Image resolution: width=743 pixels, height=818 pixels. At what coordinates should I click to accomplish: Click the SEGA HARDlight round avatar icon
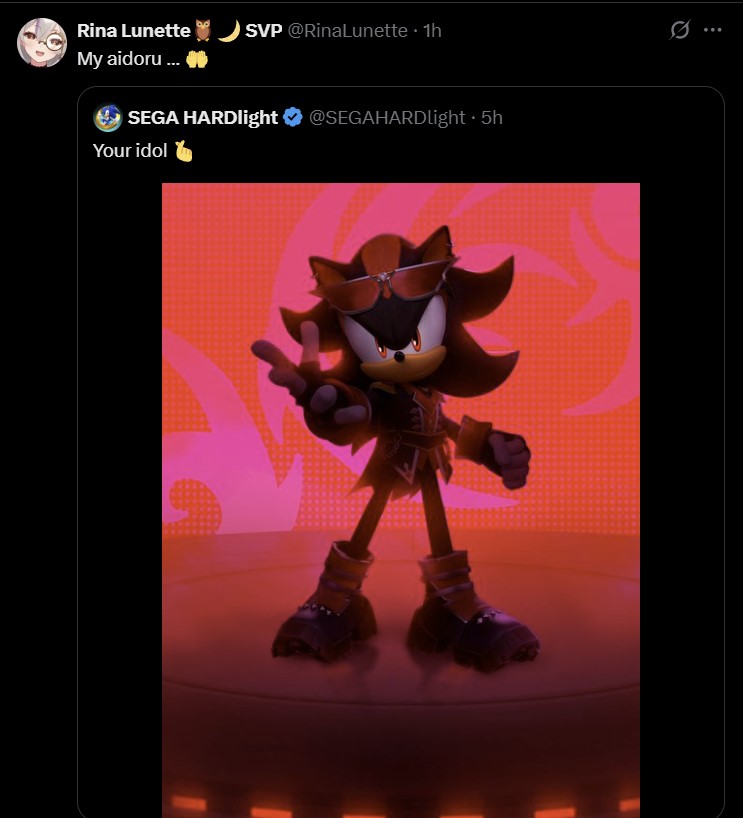(x=107, y=118)
